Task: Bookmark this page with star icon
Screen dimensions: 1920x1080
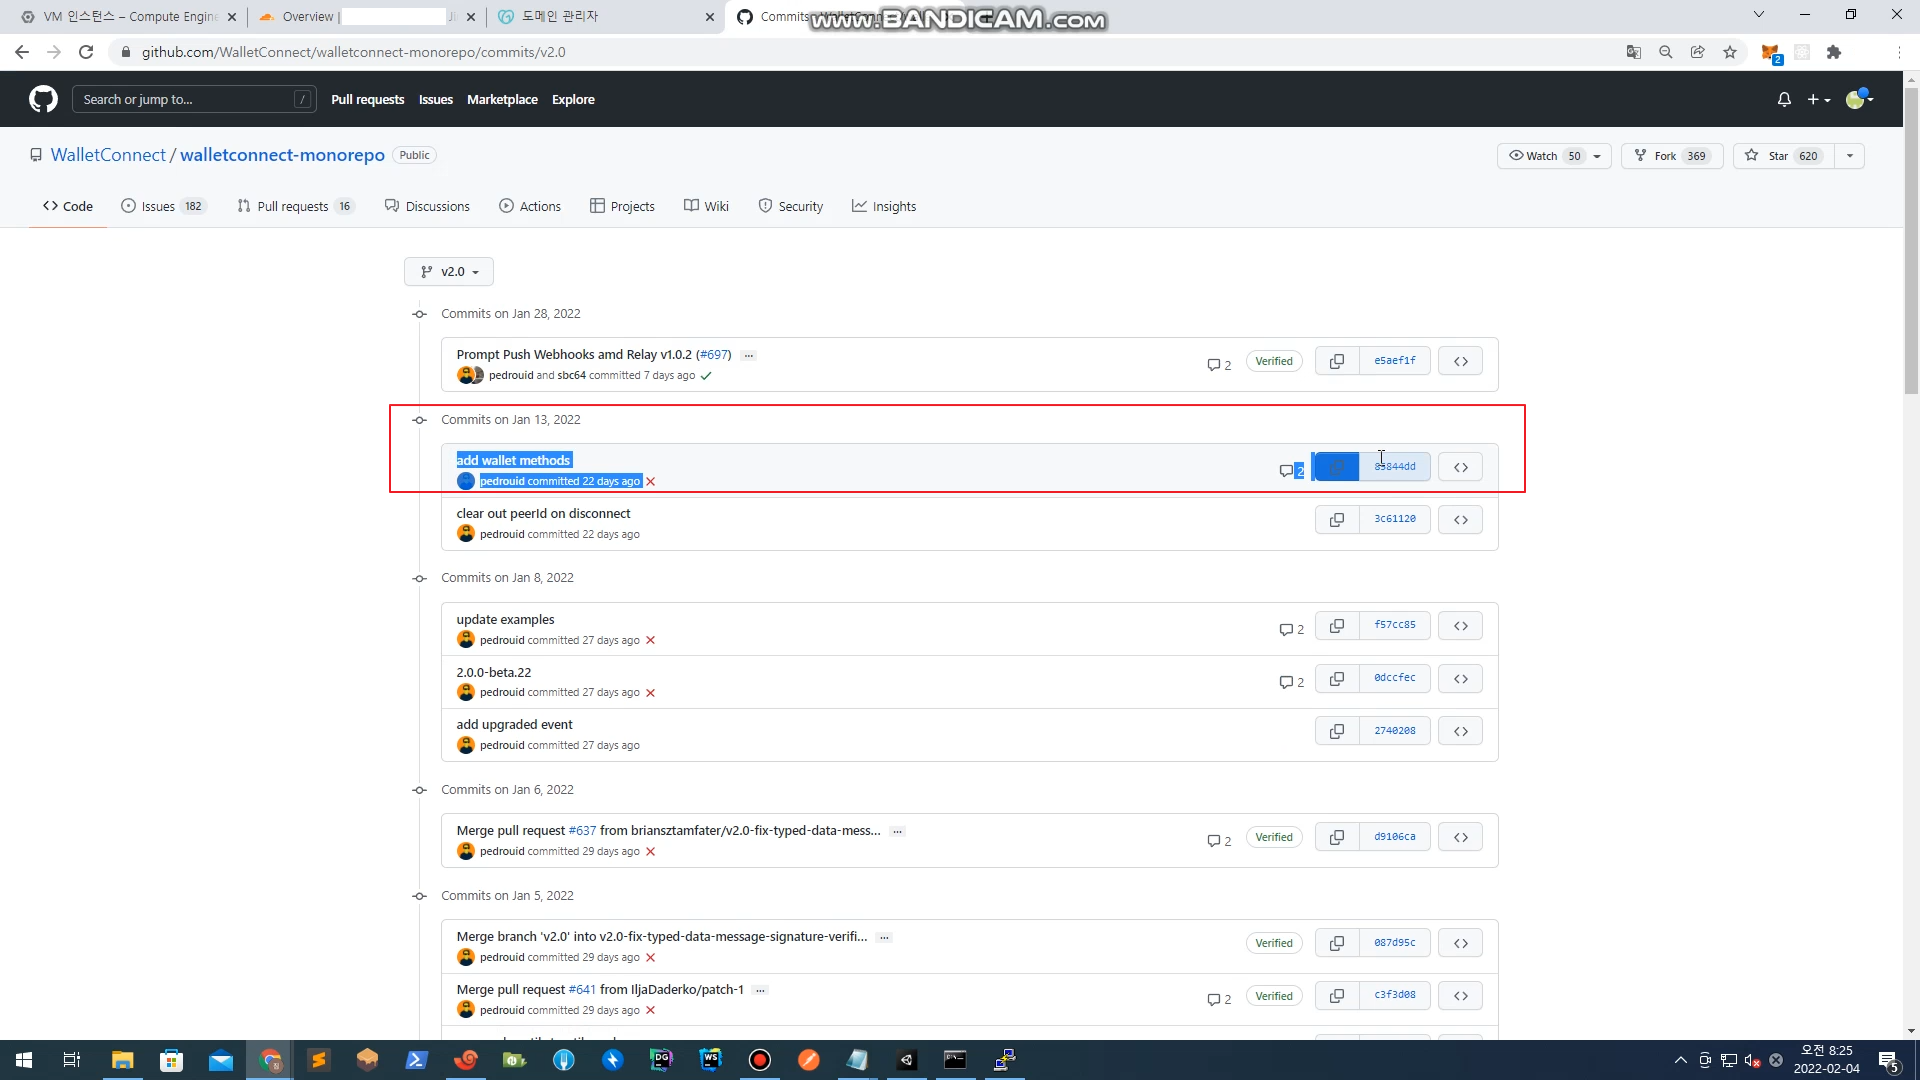Action: coord(1730,52)
